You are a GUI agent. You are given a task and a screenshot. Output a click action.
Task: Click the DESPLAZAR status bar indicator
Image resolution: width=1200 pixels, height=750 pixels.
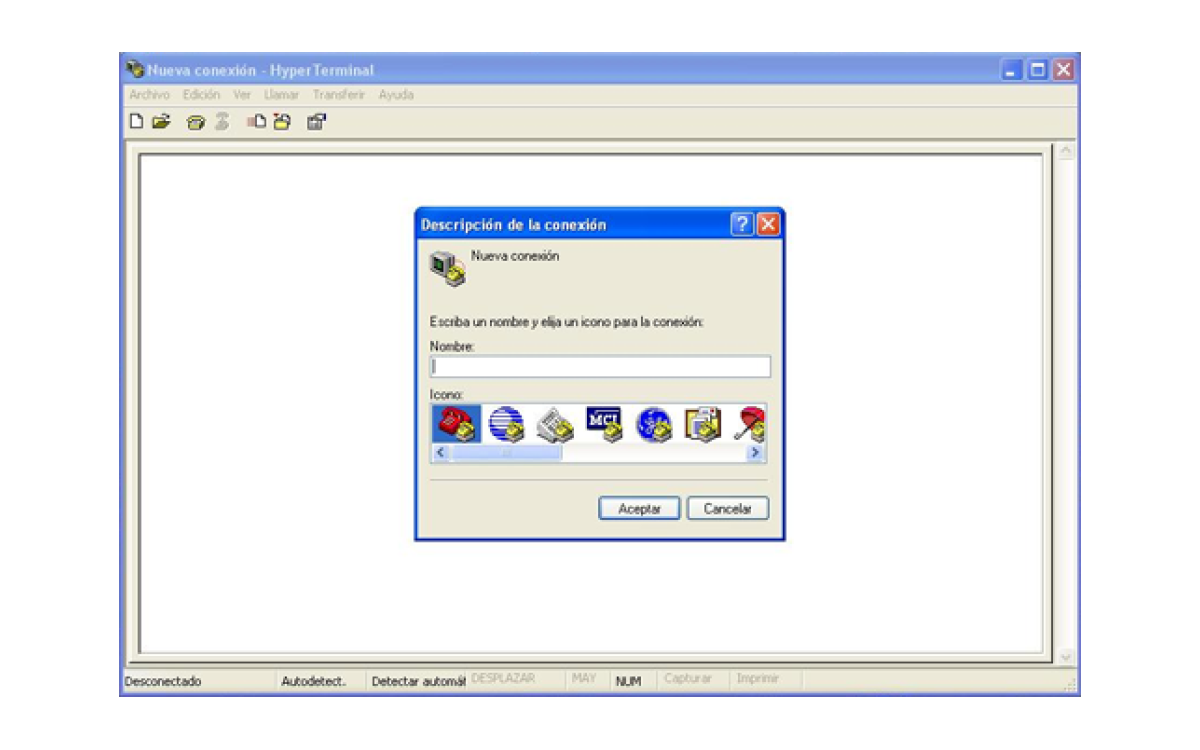(x=503, y=678)
